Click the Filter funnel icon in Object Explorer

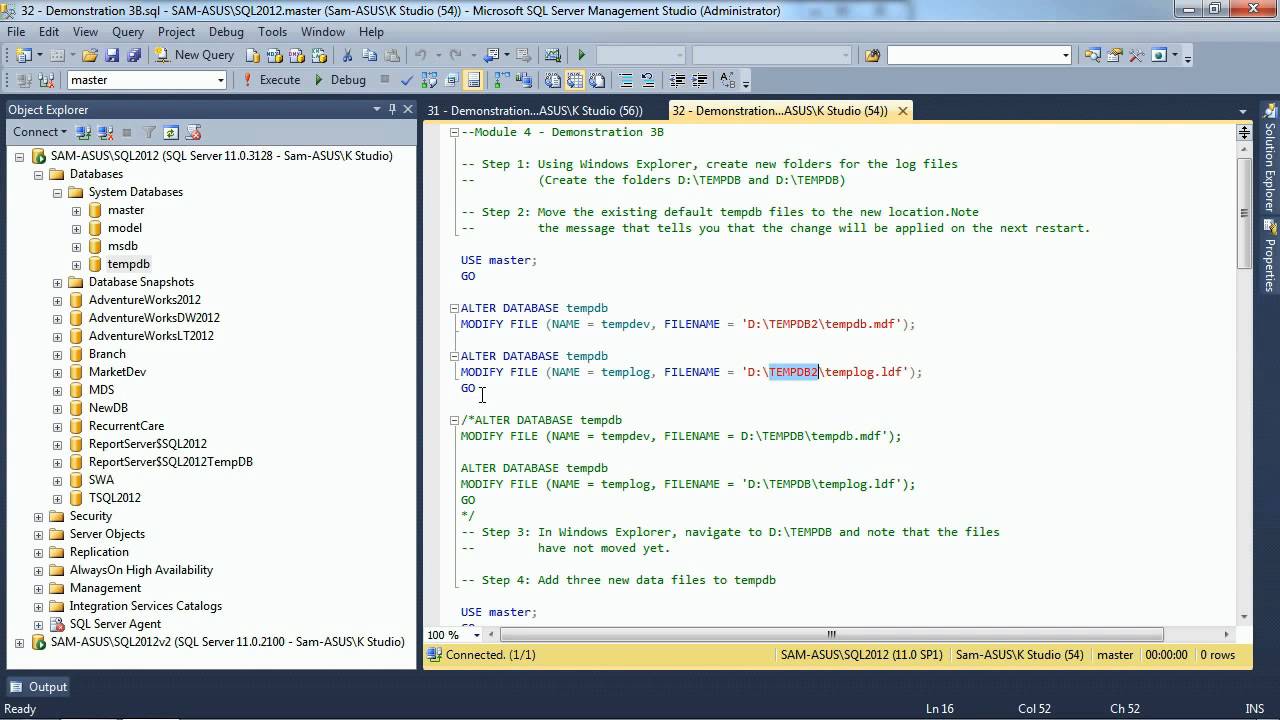(x=149, y=132)
